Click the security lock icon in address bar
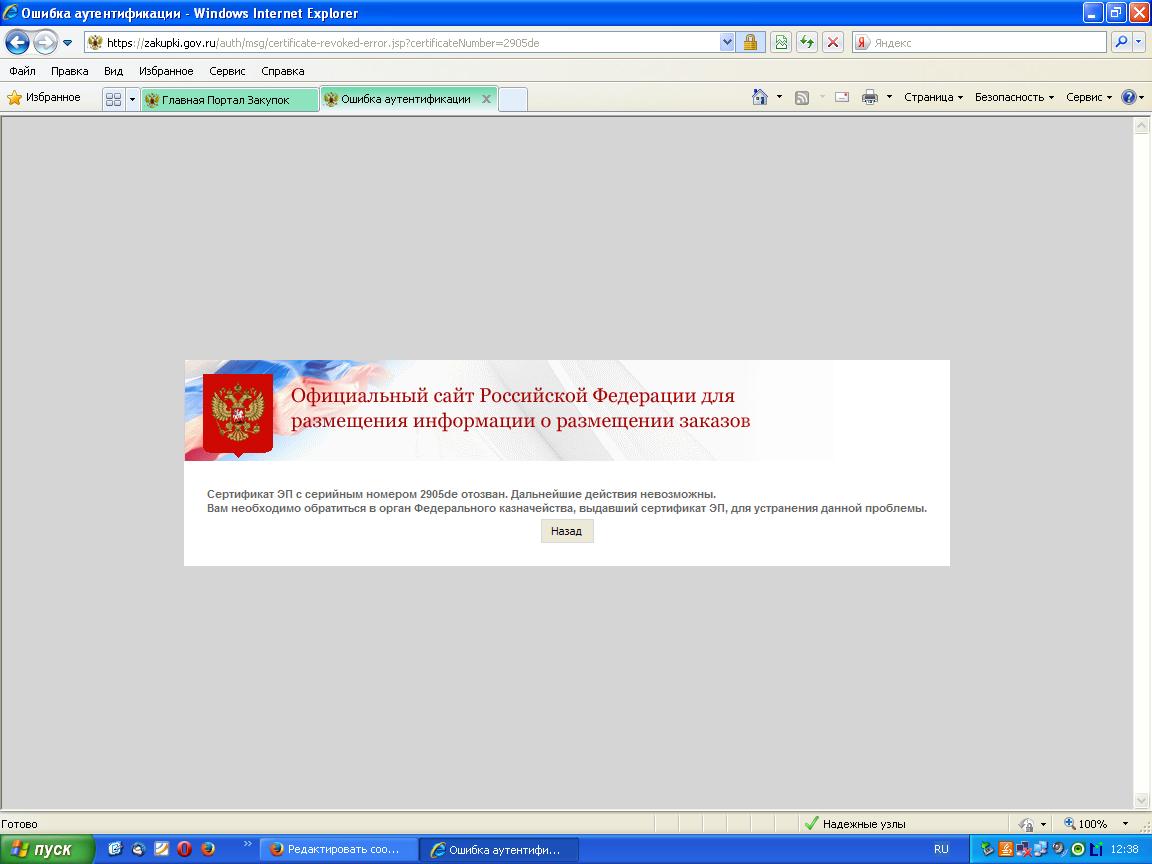 750,42
